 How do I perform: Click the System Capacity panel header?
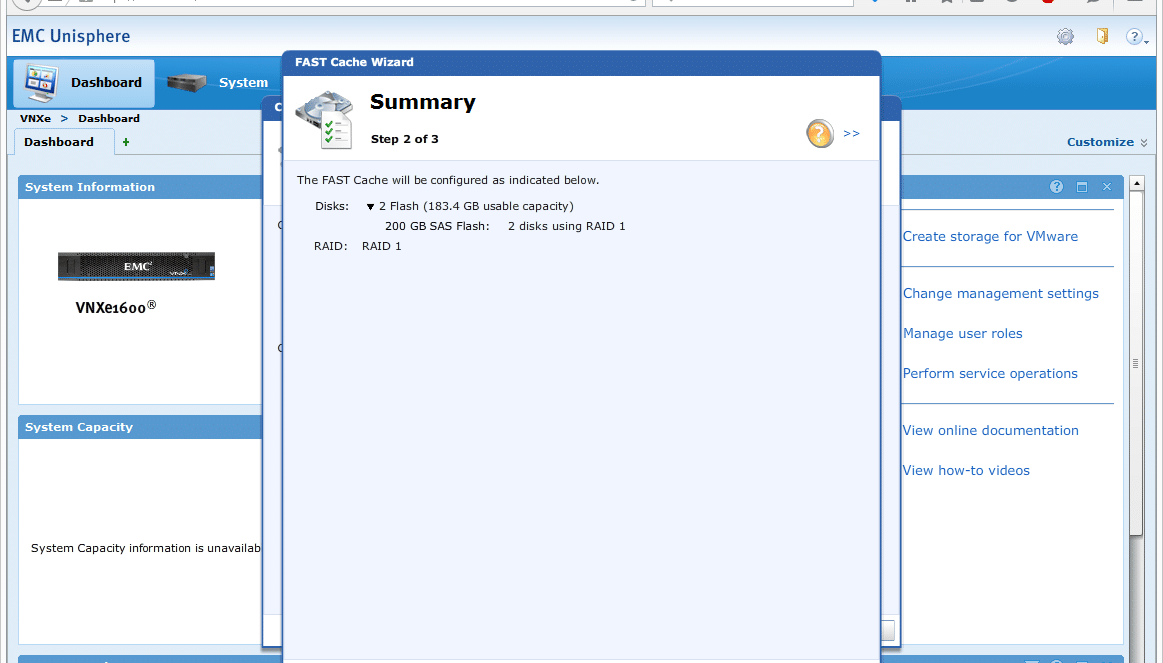point(140,427)
